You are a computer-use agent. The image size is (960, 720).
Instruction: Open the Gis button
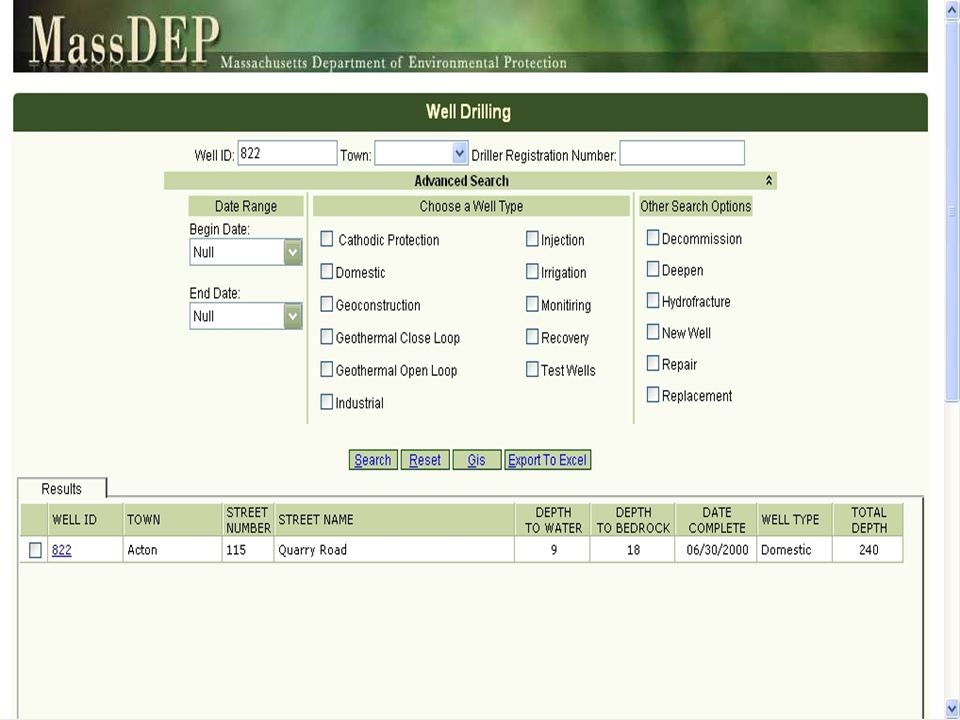476,460
